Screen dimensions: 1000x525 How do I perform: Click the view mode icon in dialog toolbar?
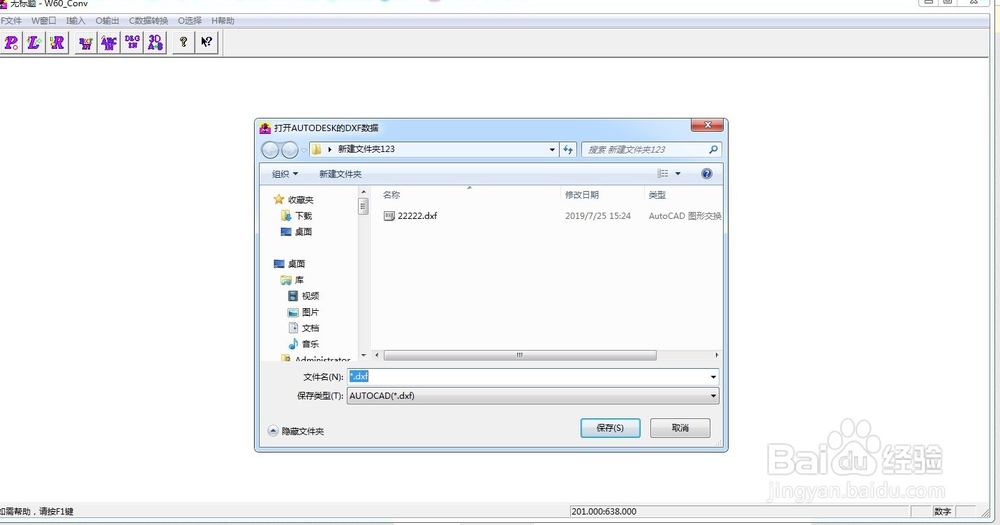663,174
